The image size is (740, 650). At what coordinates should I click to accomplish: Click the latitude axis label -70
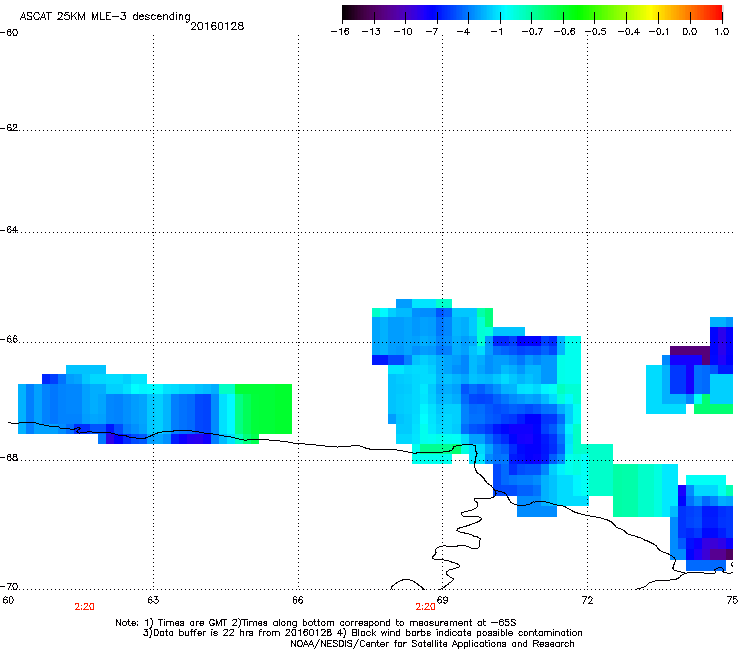[x=9, y=587]
